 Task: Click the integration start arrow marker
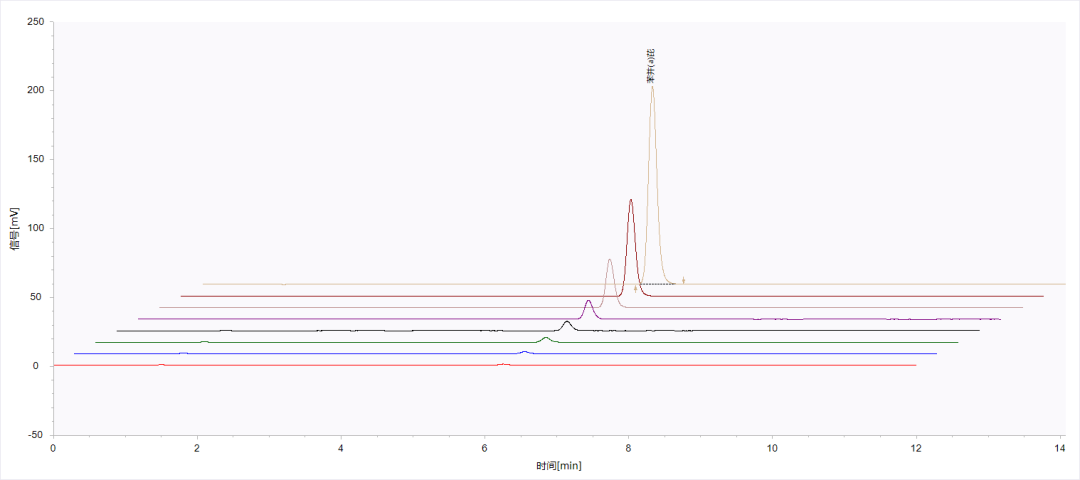pos(635,289)
